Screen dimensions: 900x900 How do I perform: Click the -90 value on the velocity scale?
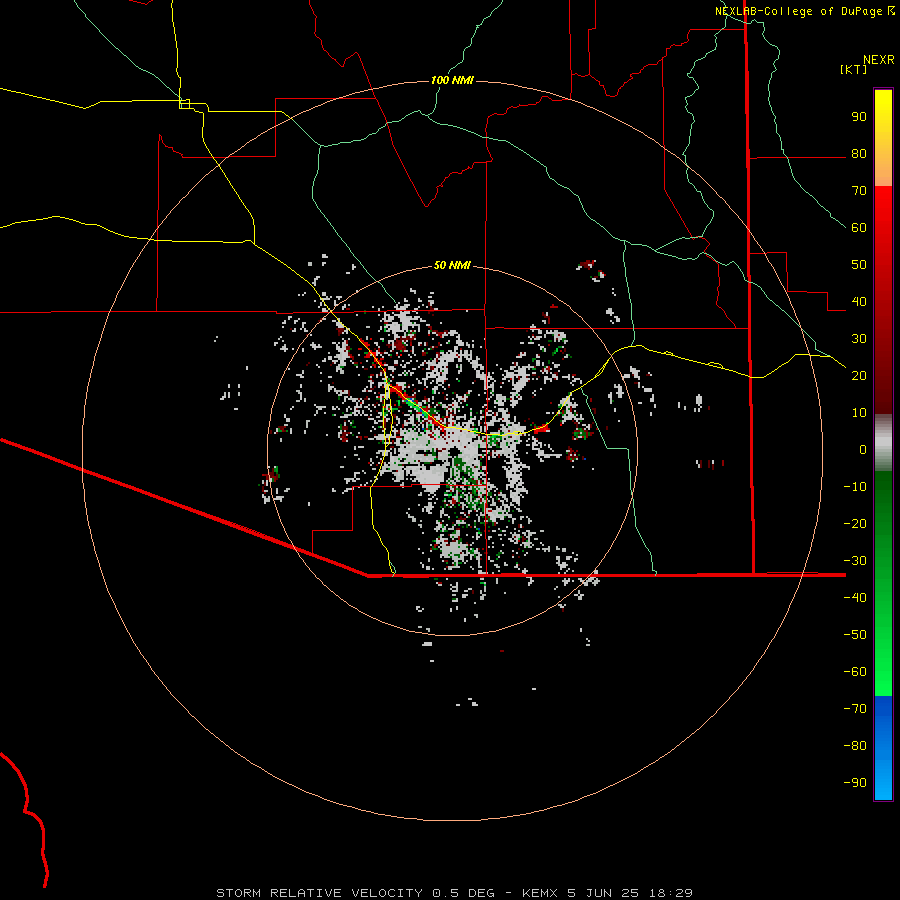pos(855,782)
